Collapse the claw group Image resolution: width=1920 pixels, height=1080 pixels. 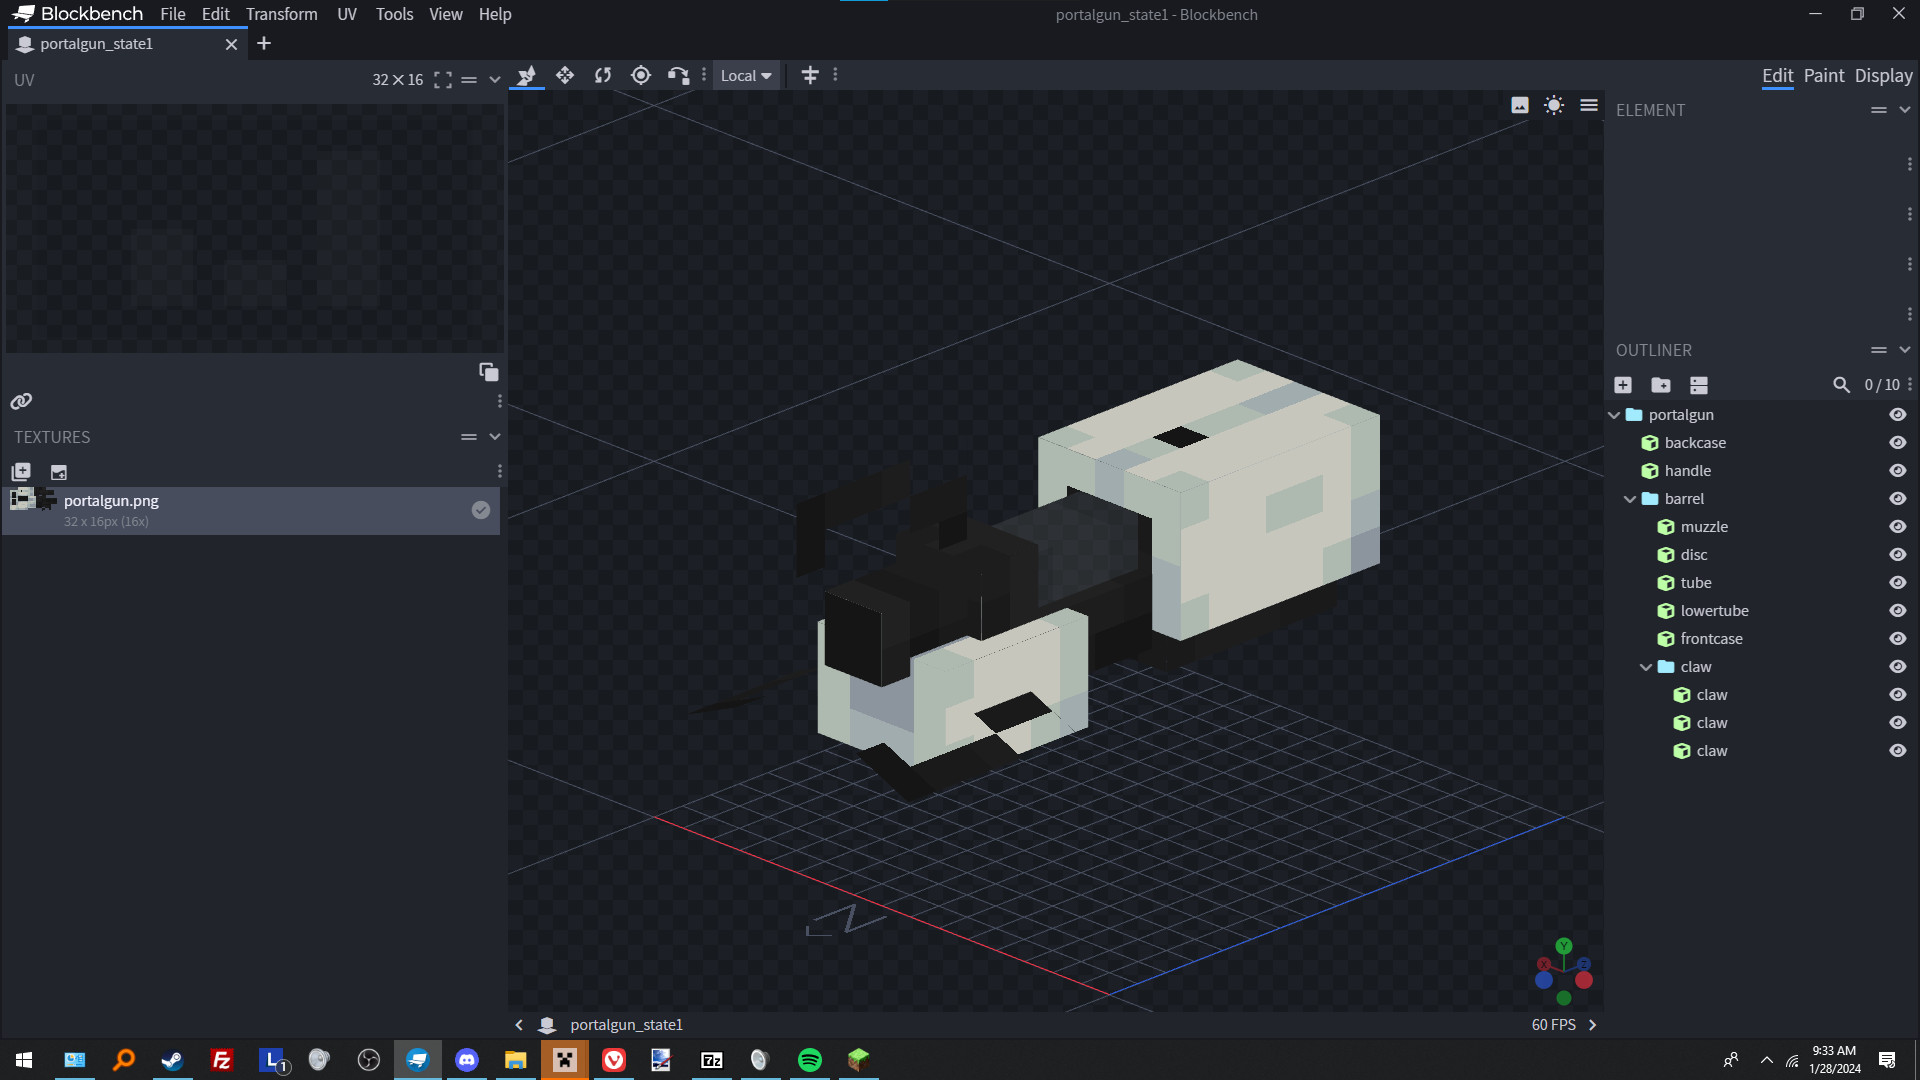click(1648, 667)
